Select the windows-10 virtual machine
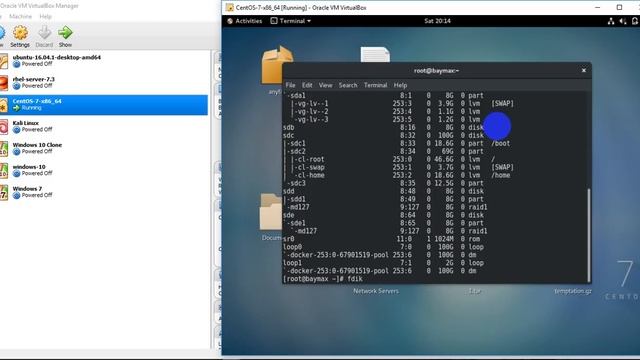 tap(104, 170)
